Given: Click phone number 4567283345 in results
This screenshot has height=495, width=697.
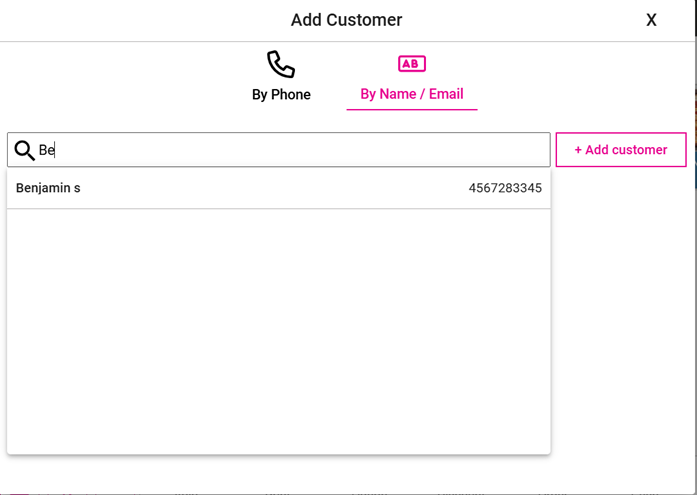Looking at the screenshot, I should (505, 188).
